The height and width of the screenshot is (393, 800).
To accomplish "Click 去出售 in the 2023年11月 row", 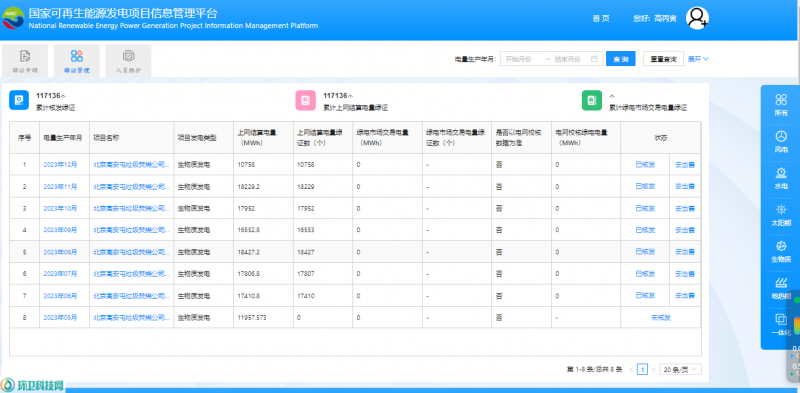I will coord(685,186).
